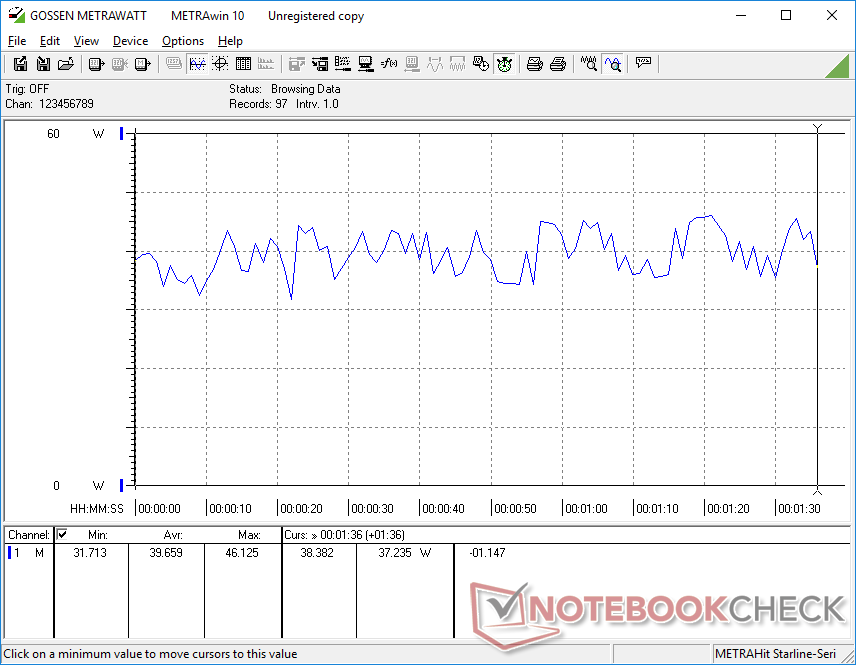Toggle the cursor zoom waveform magnifier

613,64
